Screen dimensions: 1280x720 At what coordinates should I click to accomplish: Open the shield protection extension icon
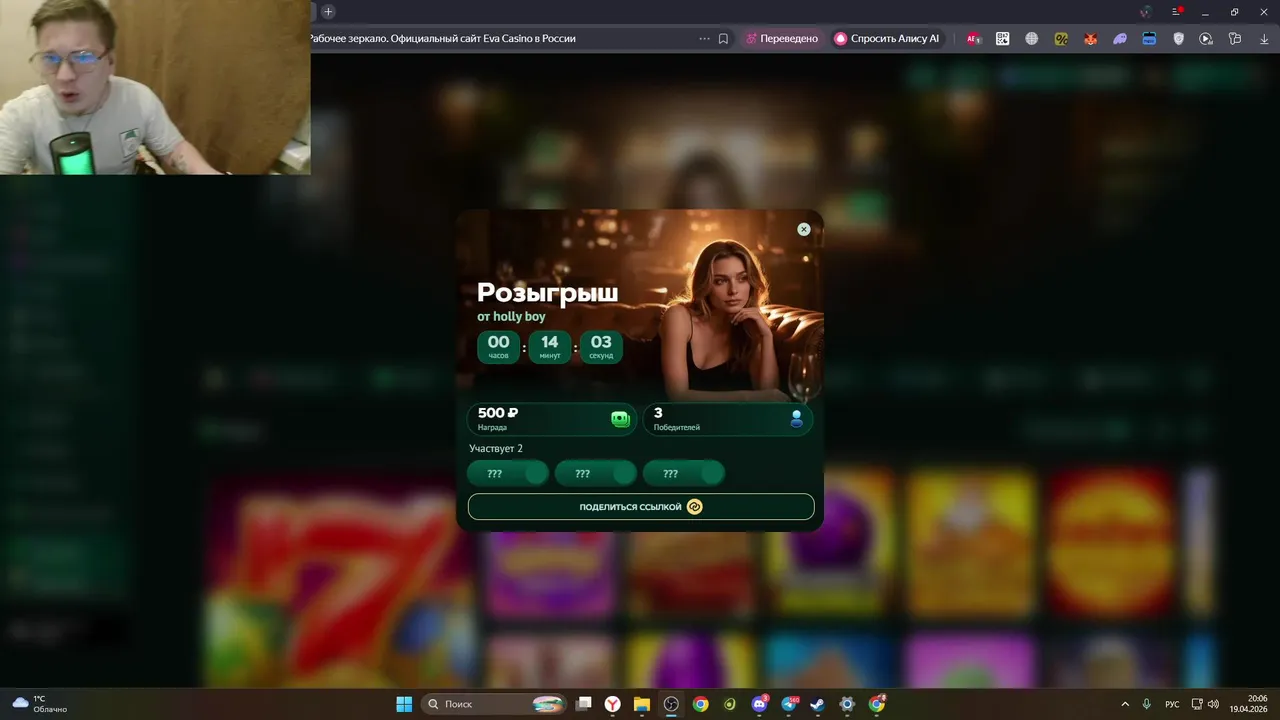click(1178, 39)
